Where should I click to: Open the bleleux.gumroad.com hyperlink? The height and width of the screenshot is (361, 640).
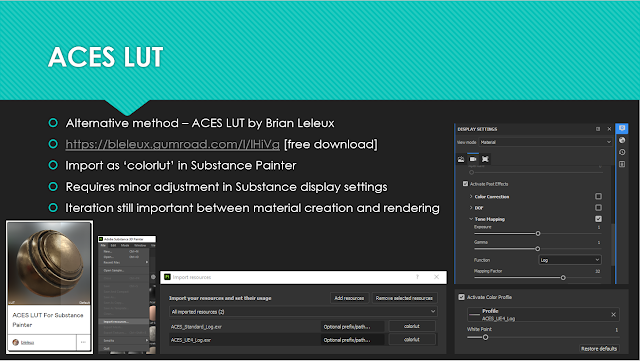(172, 144)
